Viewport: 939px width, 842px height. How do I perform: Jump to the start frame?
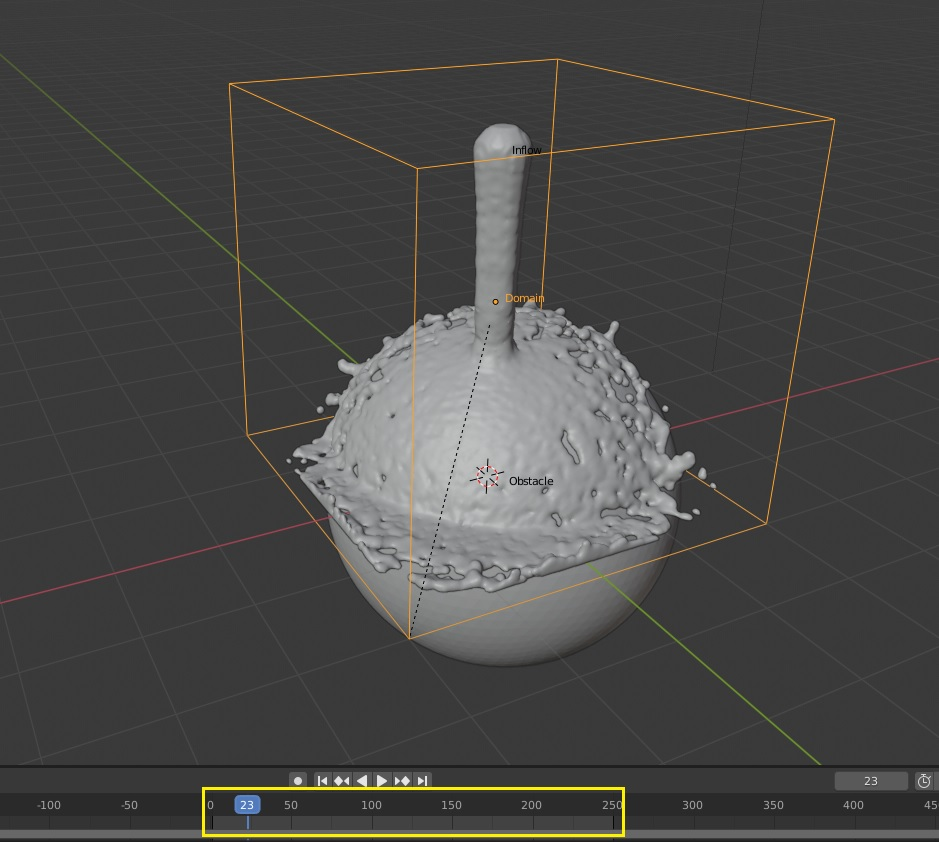322,780
